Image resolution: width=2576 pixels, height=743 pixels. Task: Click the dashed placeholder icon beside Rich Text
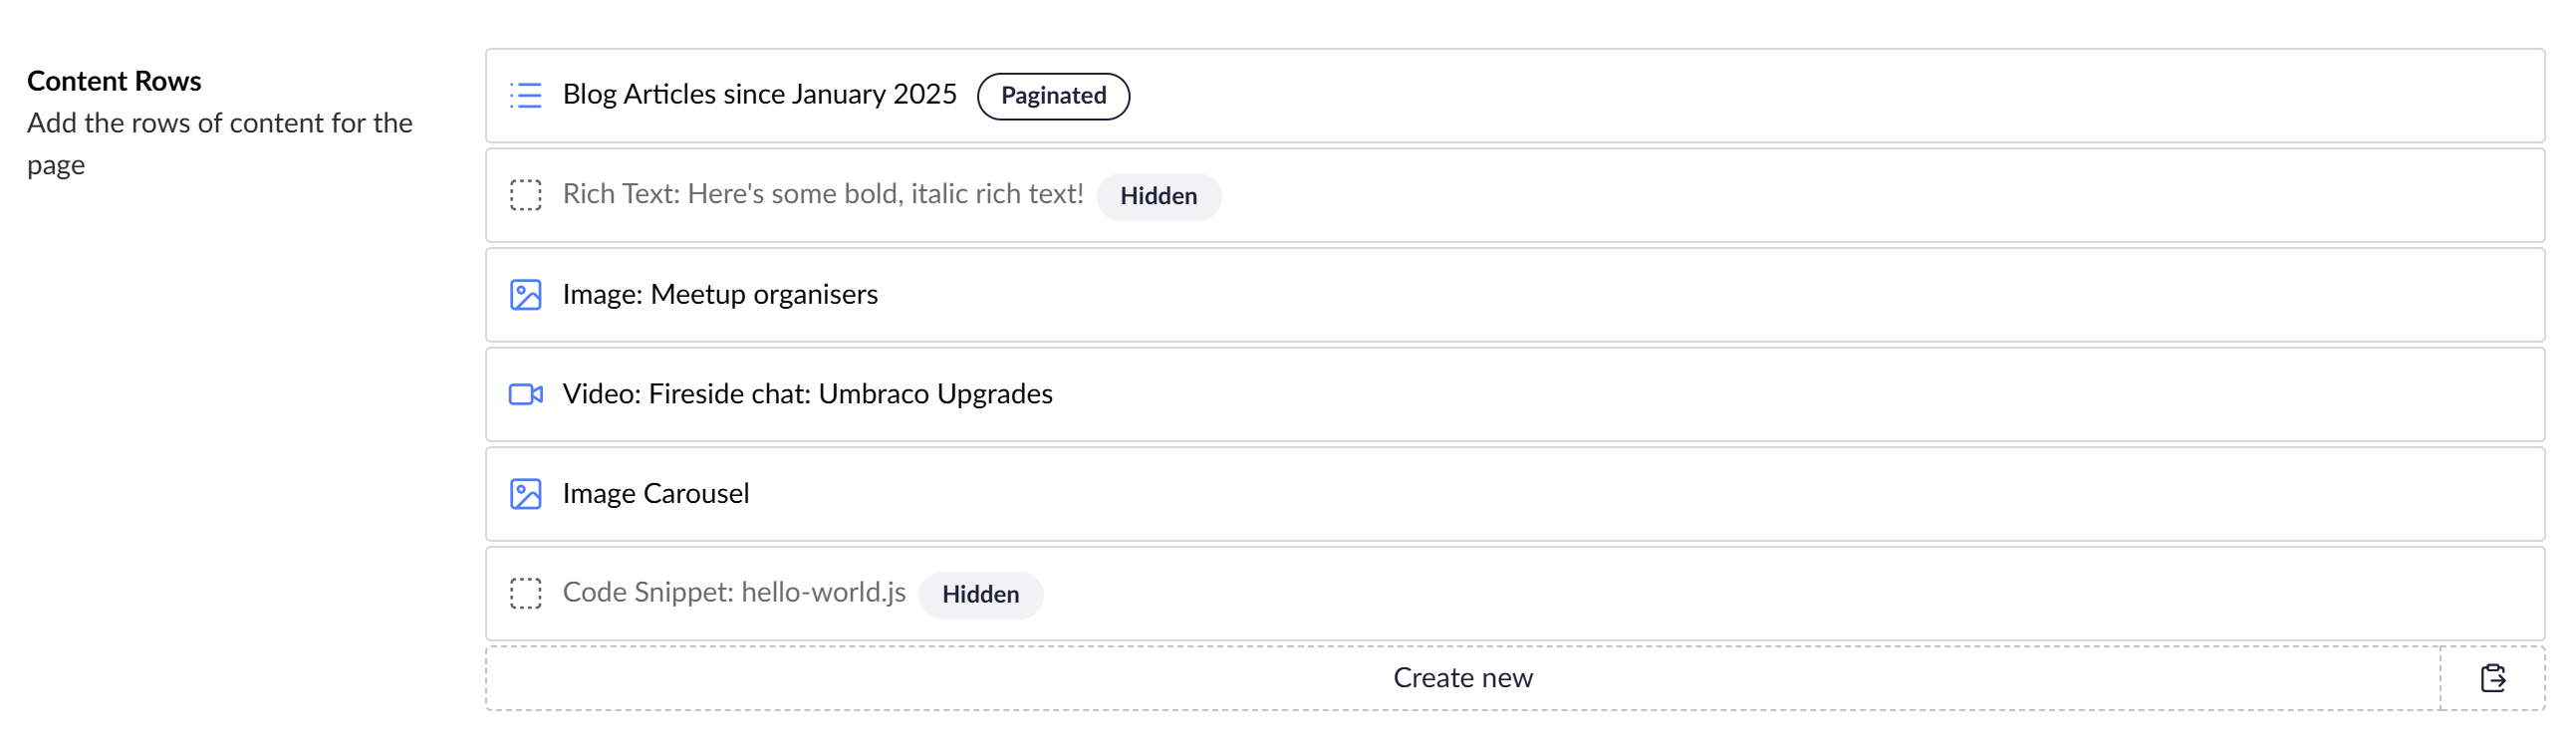[x=524, y=195]
